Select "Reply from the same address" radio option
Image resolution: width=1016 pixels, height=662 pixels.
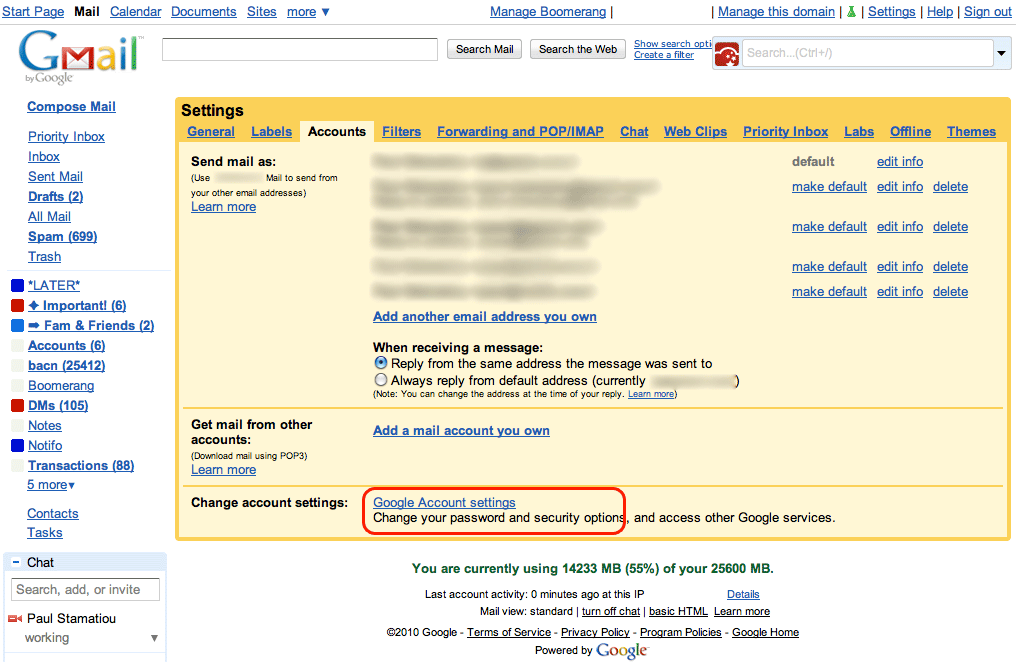(381, 363)
